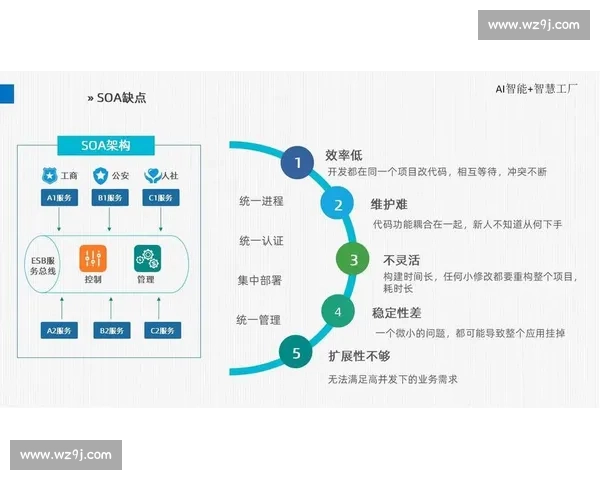Click the number 5 circle
600x480 pixels.
point(296,352)
